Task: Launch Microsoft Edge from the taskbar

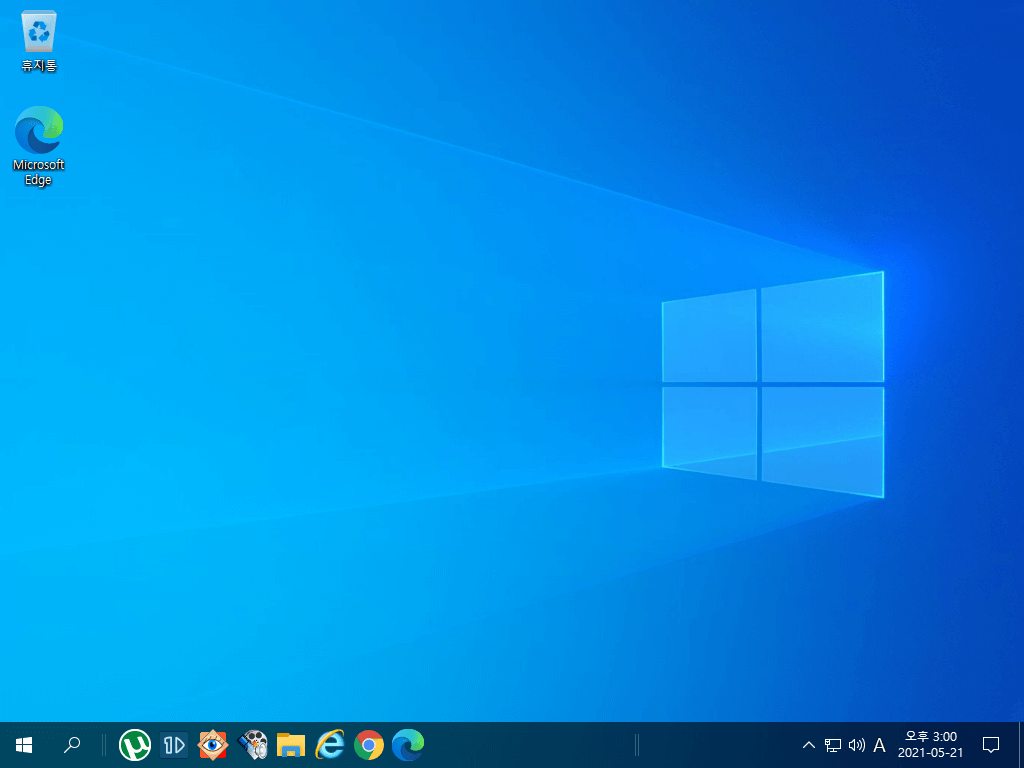Action: click(x=408, y=744)
